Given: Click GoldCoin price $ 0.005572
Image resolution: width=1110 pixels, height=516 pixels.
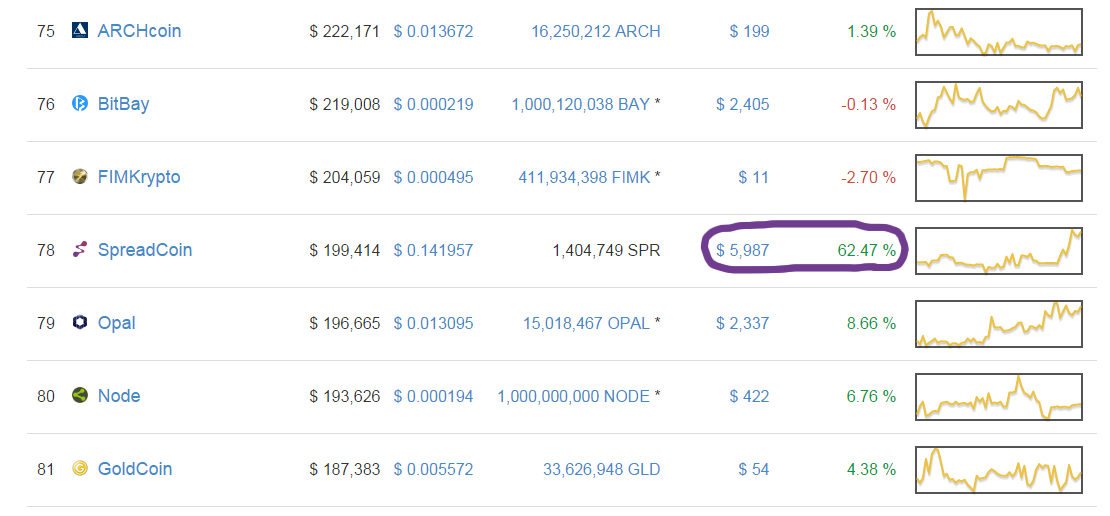Looking at the screenshot, I should [434, 469].
